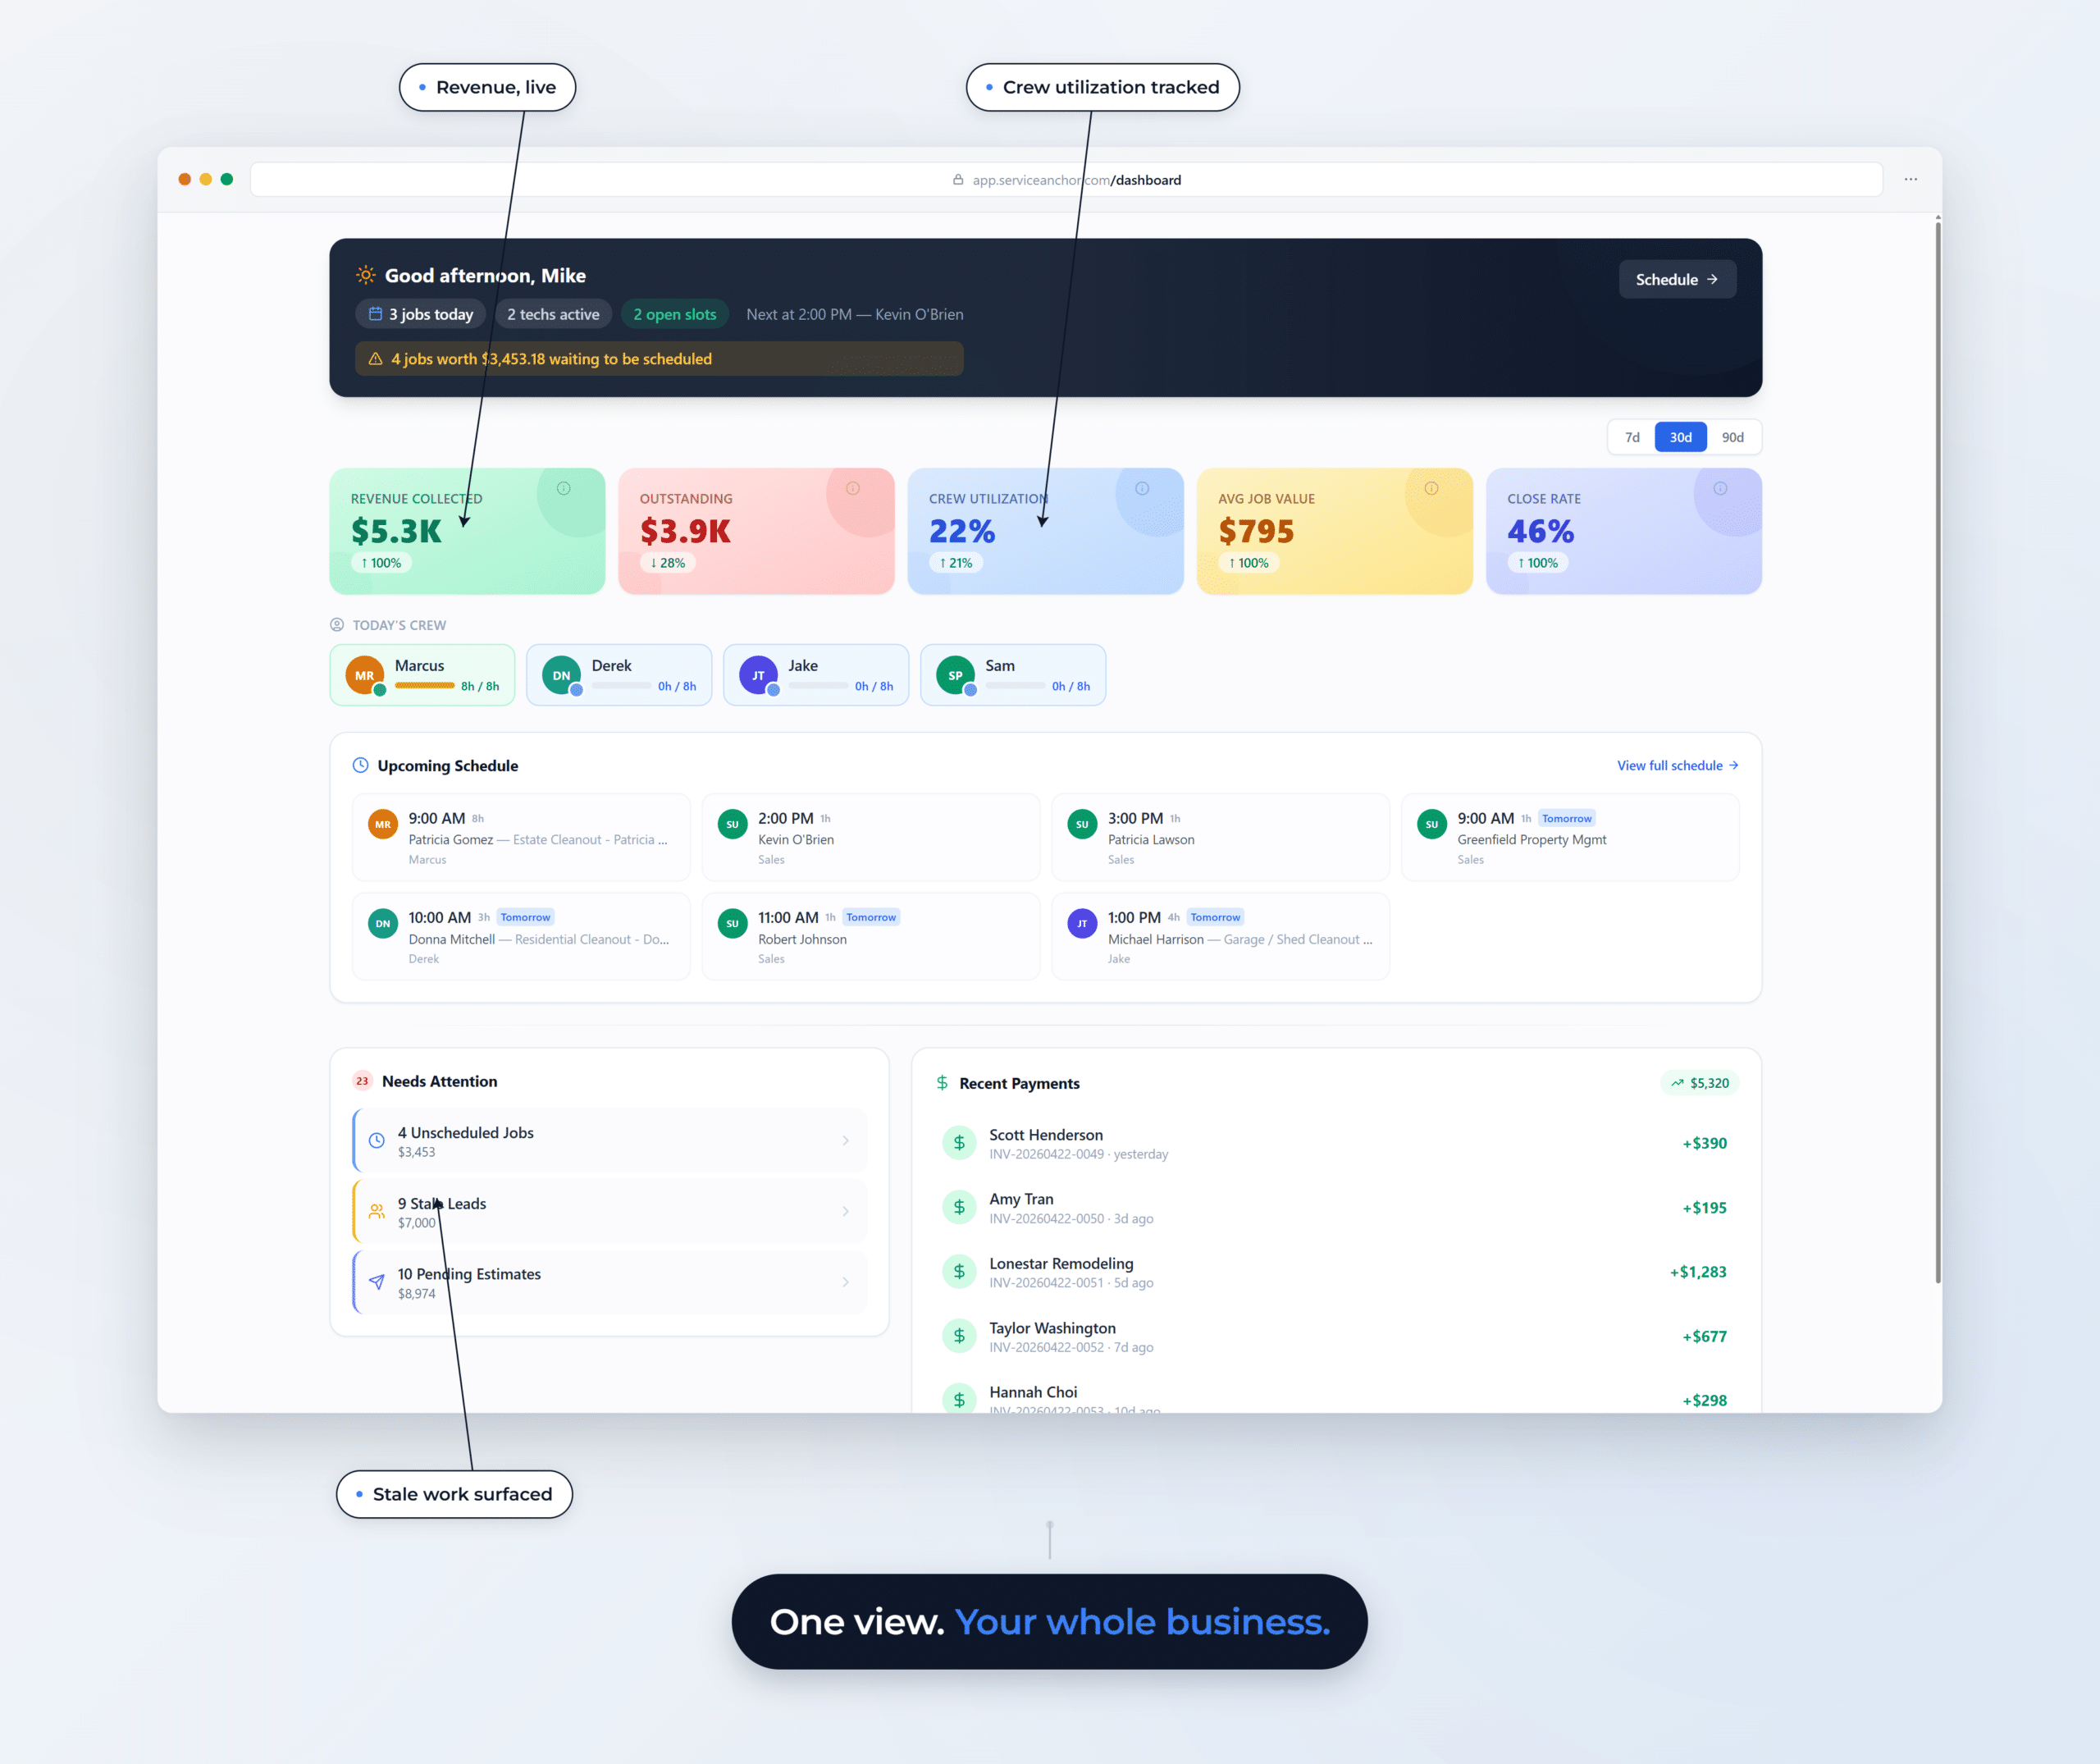Open the 2:00 PM Kevin O'Brien appointment
This screenshot has width=2100, height=1764.
(x=870, y=837)
